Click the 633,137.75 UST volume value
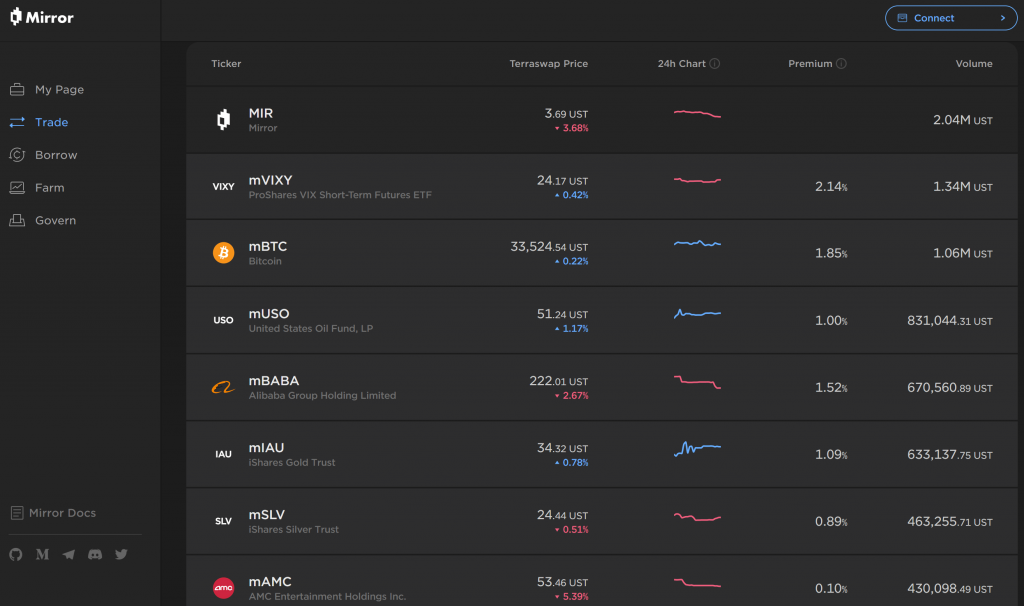 coord(950,454)
